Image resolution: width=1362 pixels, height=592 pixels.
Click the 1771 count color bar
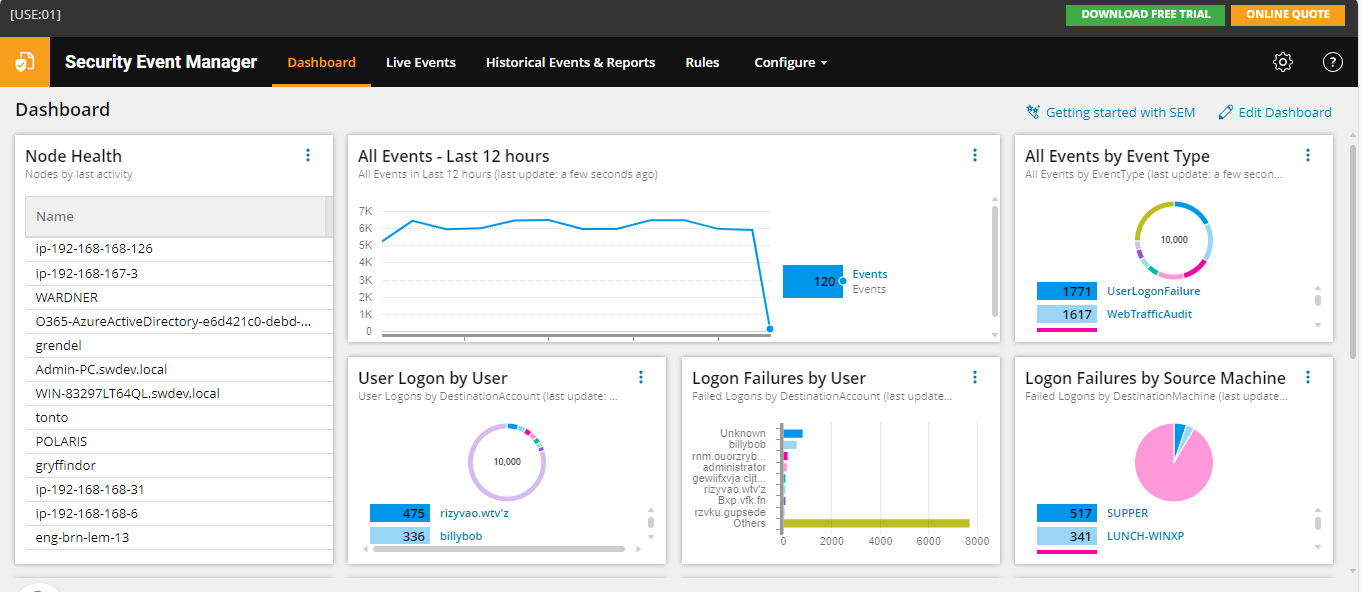[x=1067, y=291]
